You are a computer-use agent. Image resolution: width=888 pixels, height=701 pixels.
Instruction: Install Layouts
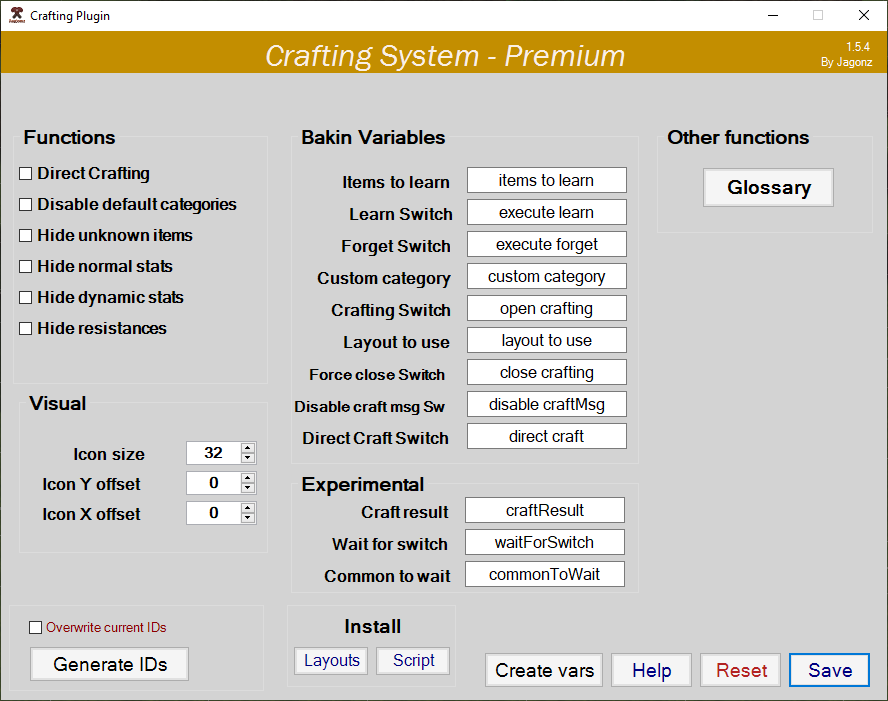coord(331,661)
